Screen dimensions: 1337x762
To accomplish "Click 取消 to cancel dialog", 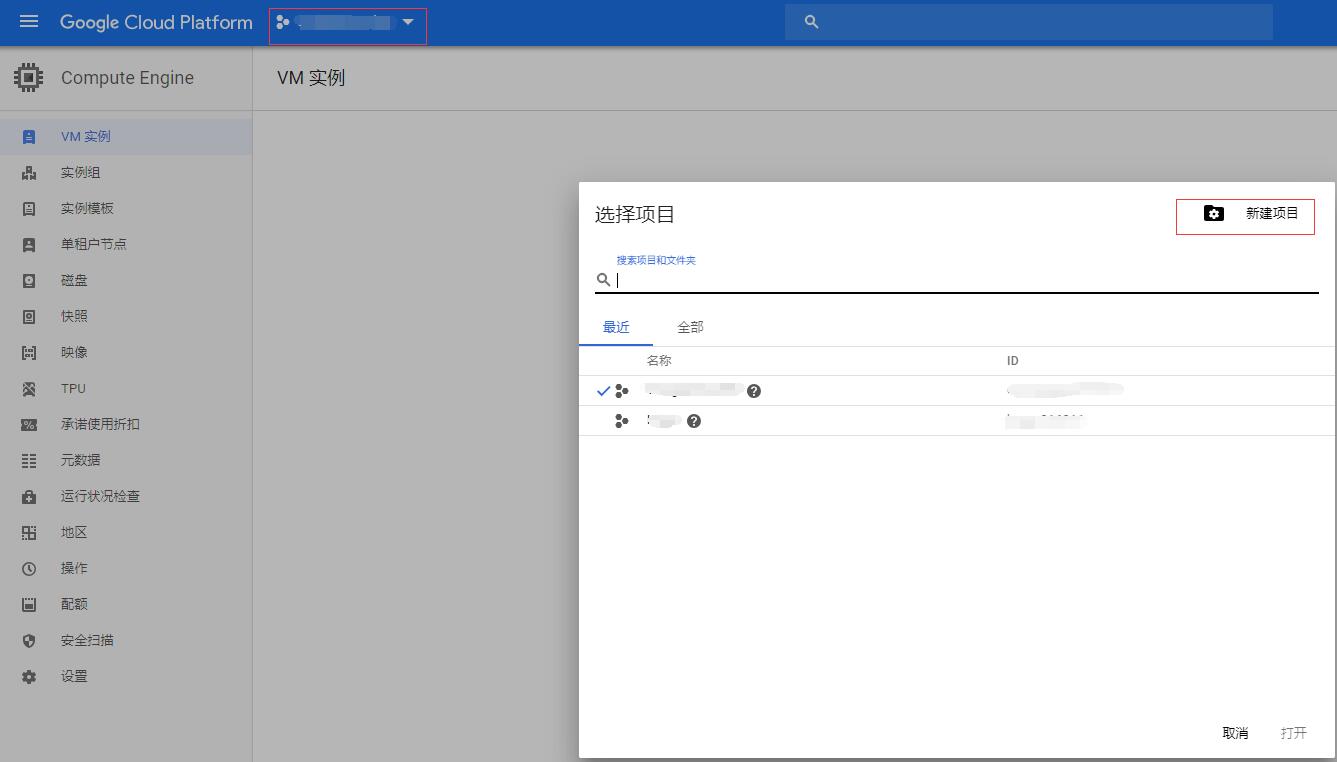I will [x=1235, y=733].
